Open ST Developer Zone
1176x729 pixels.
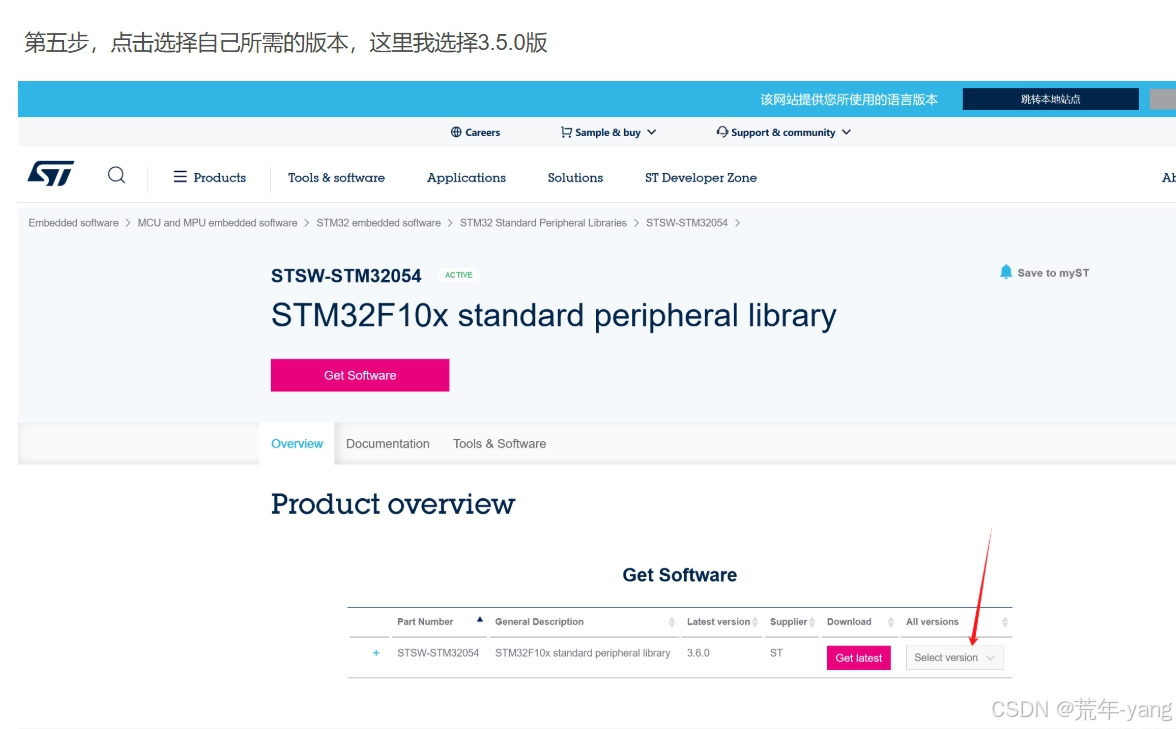(700, 178)
